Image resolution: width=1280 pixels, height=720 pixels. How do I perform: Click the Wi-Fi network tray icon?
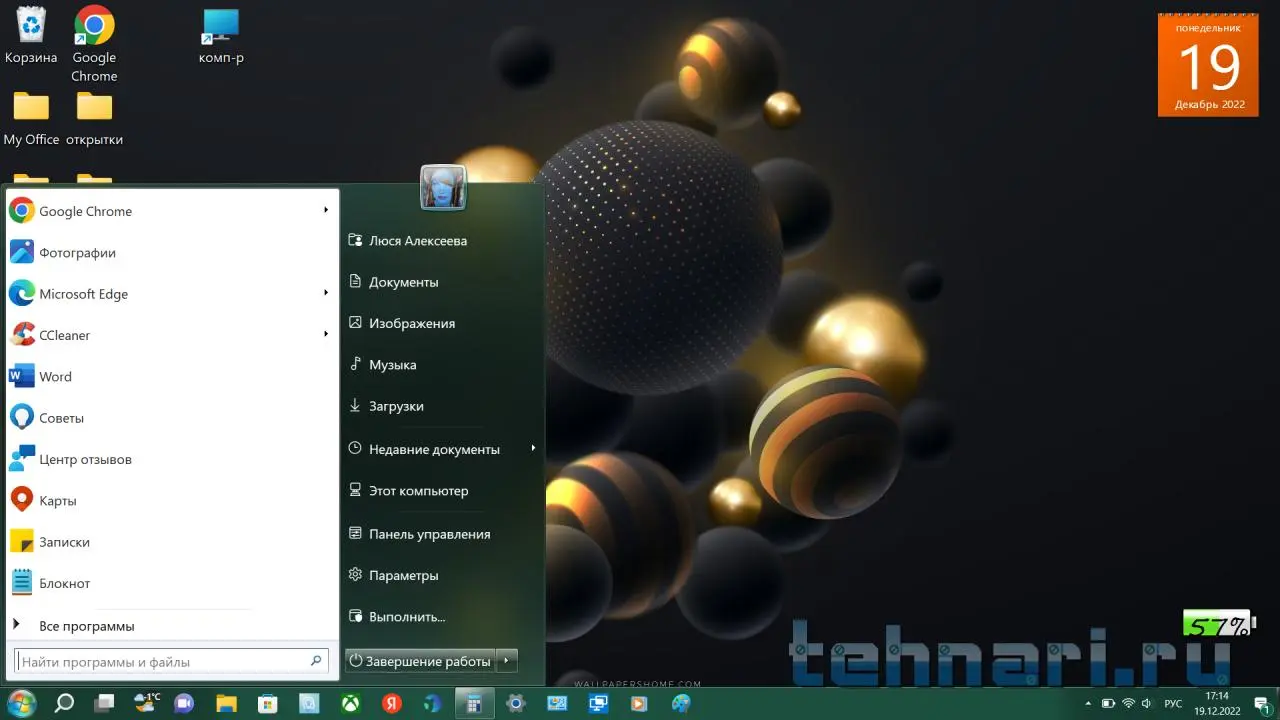(x=1128, y=703)
